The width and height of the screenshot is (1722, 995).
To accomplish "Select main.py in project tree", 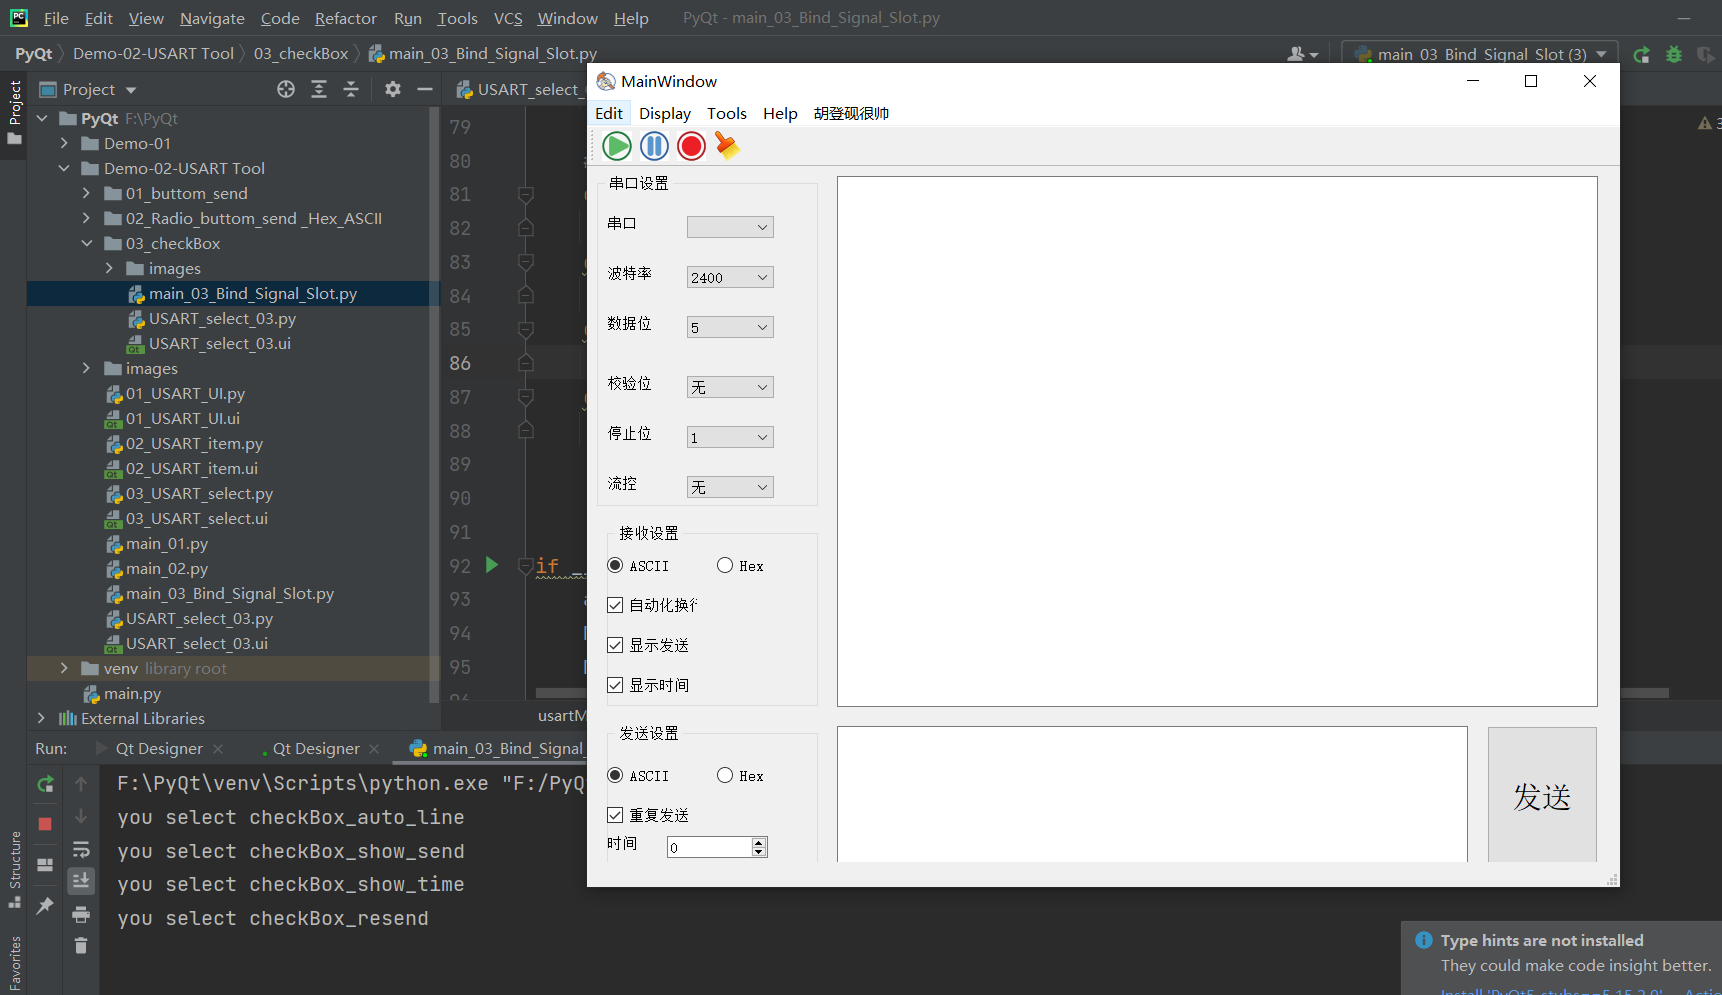I will coord(131,693).
